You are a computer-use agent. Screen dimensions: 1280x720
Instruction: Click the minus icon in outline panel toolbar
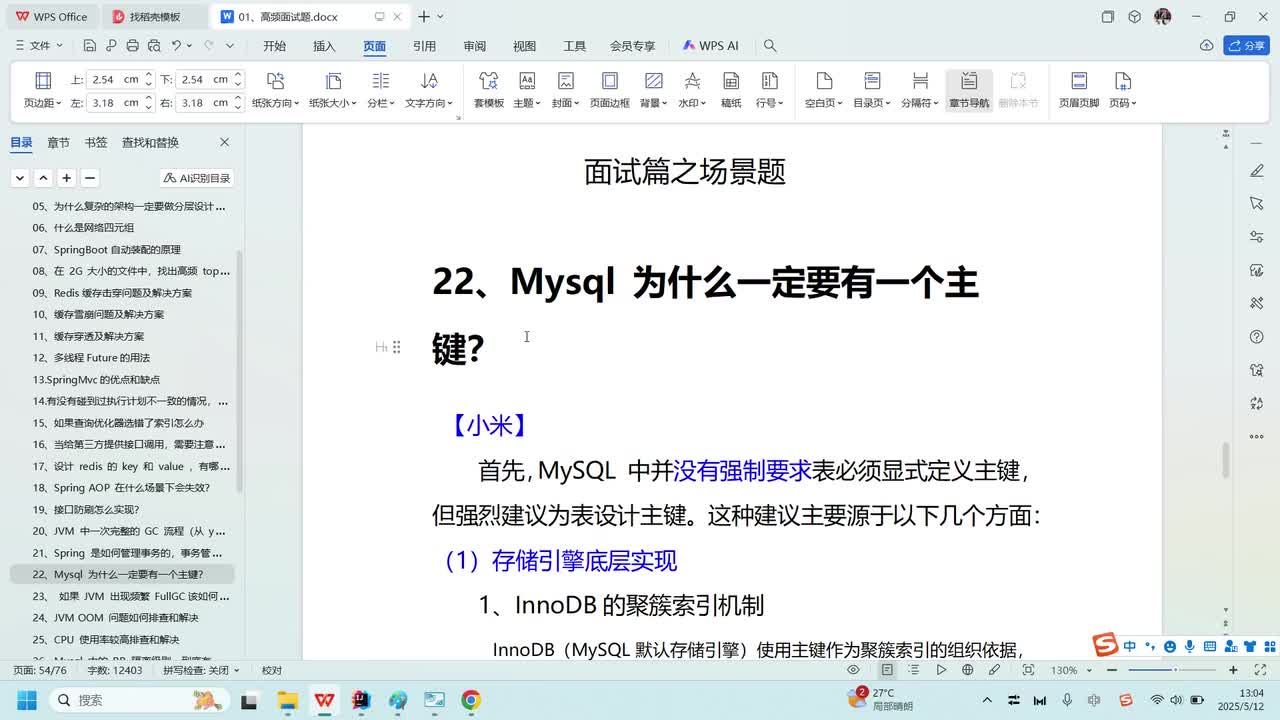click(89, 178)
